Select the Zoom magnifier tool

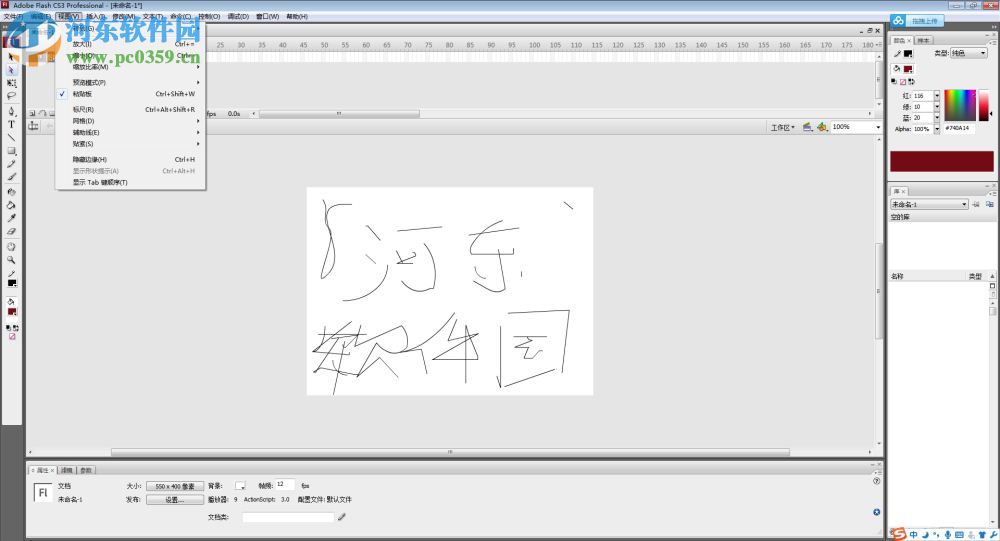pos(11,260)
